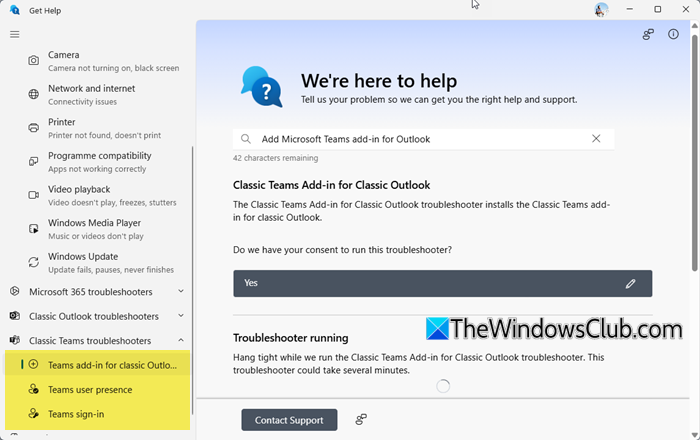700x440 pixels.
Task: Click '42 characters remaining' text
Action: (x=275, y=158)
